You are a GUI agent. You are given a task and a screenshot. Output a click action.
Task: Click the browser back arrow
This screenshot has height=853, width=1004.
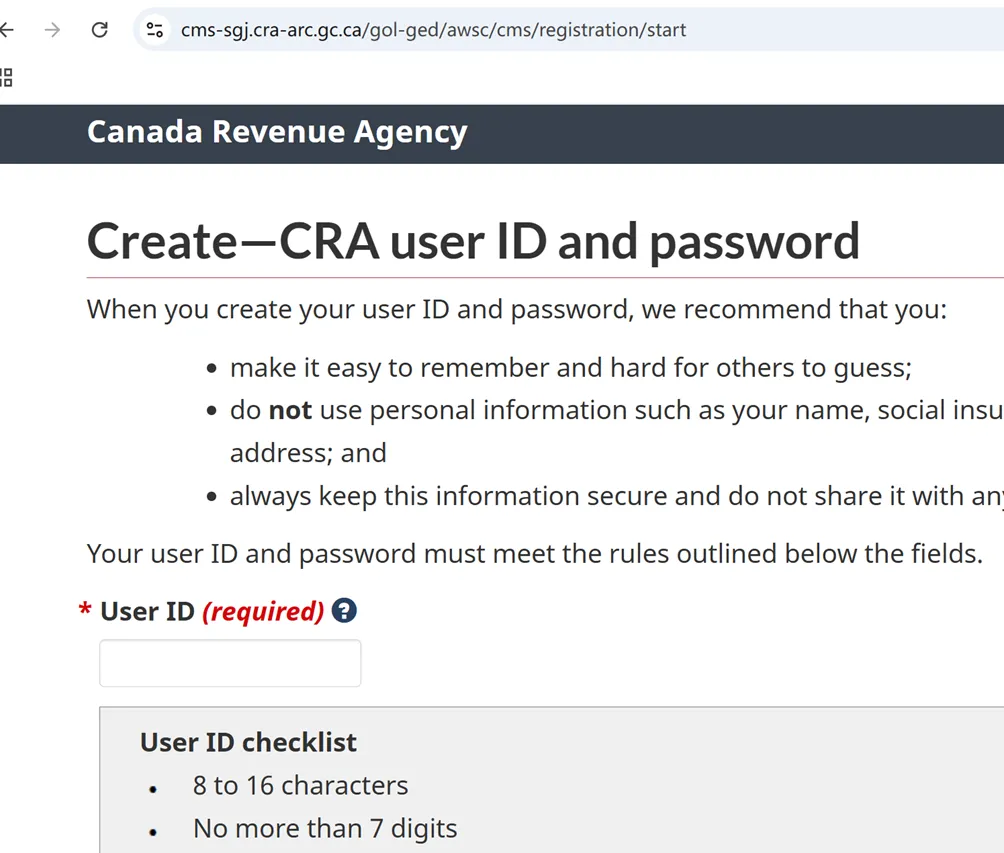coord(8,30)
